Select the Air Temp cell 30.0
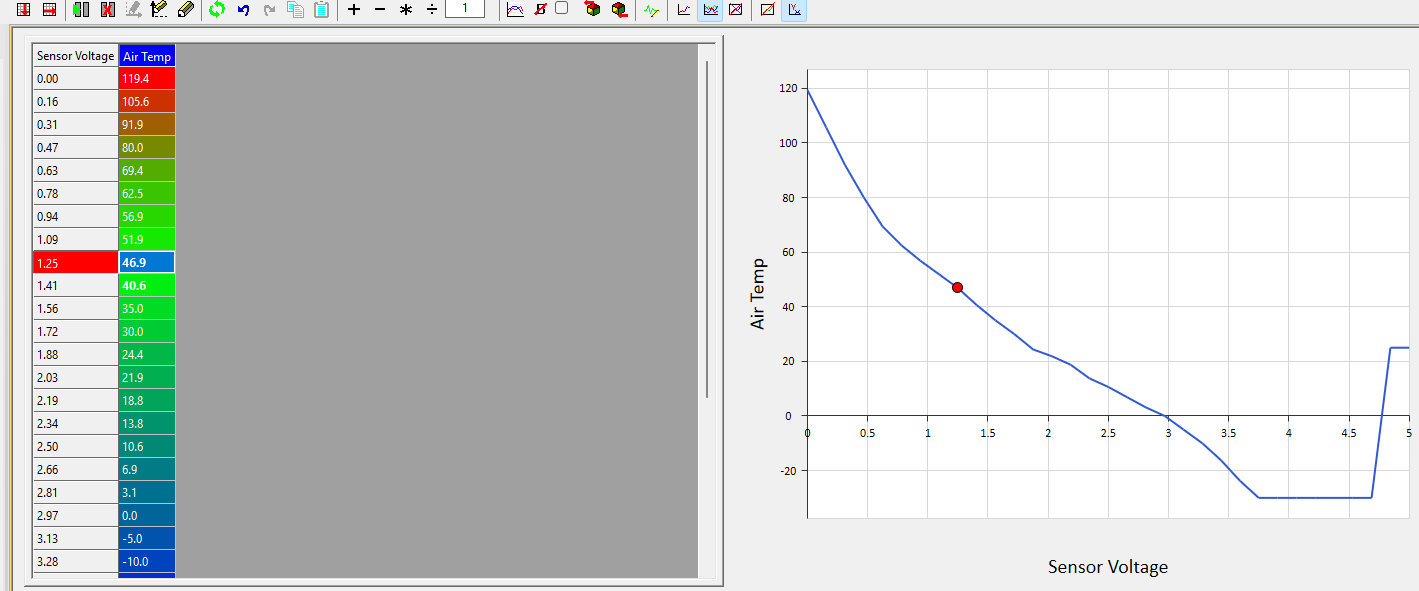 pos(147,331)
